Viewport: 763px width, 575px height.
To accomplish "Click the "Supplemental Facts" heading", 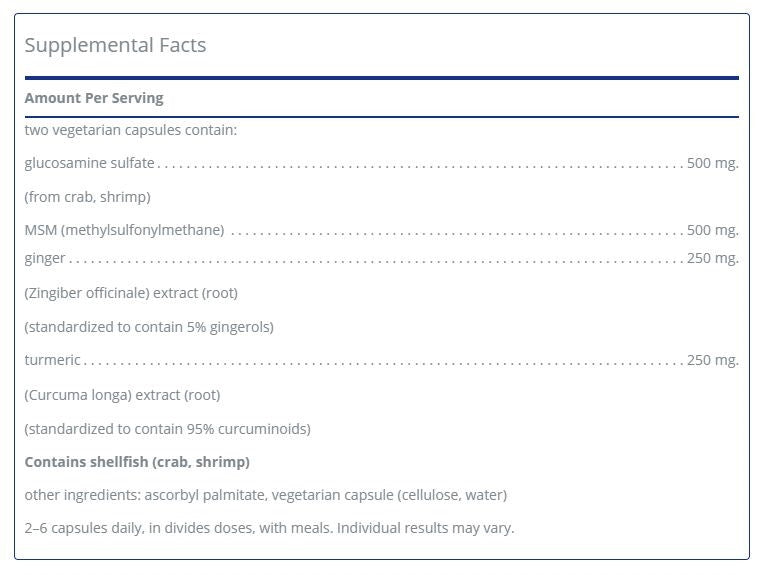I will (115, 46).
